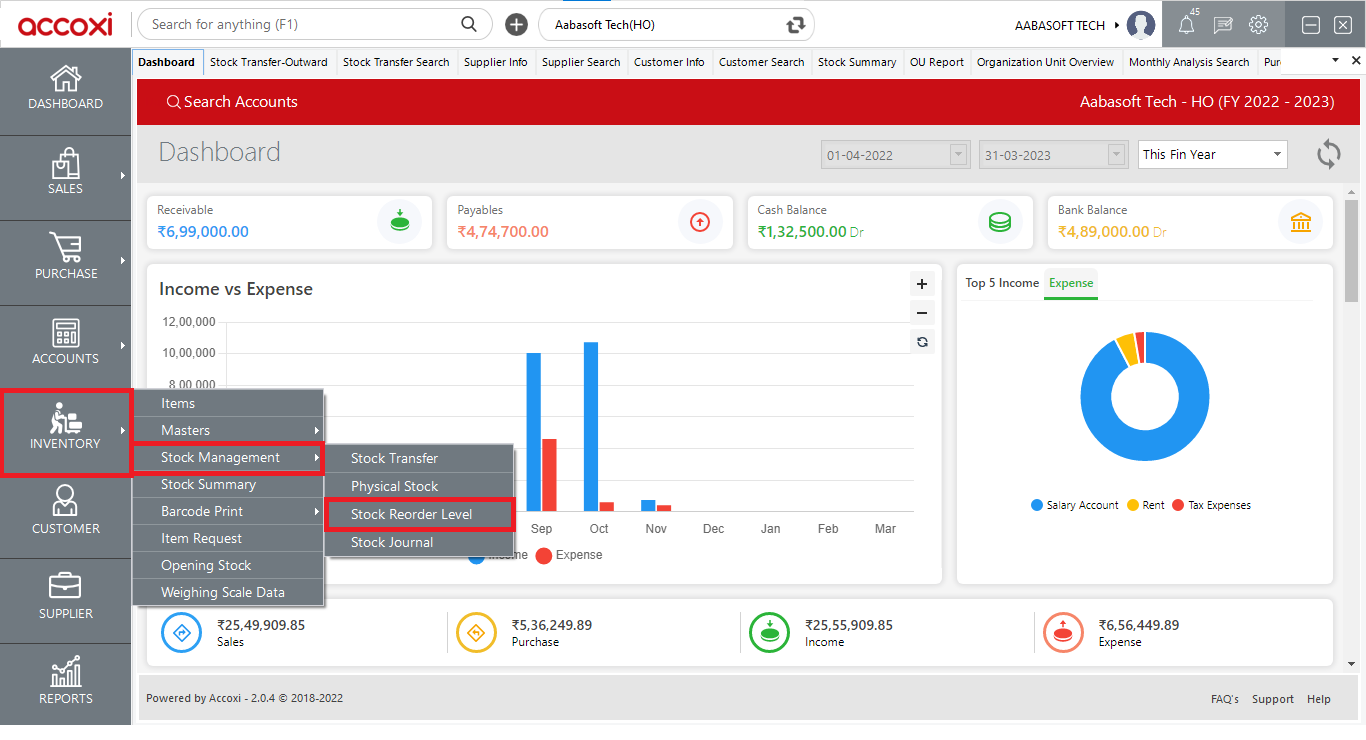Open the Help link

pyautogui.click(x=1319, y=699)
